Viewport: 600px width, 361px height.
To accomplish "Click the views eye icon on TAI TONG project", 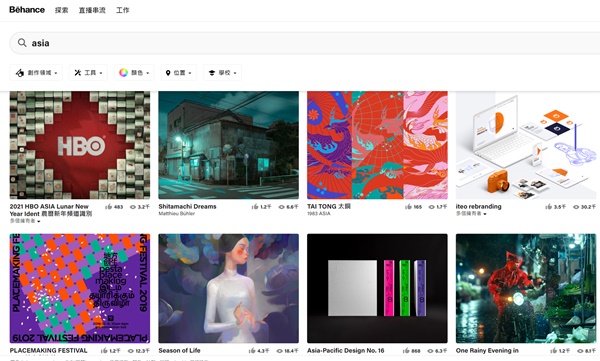I will pos(432,207).
